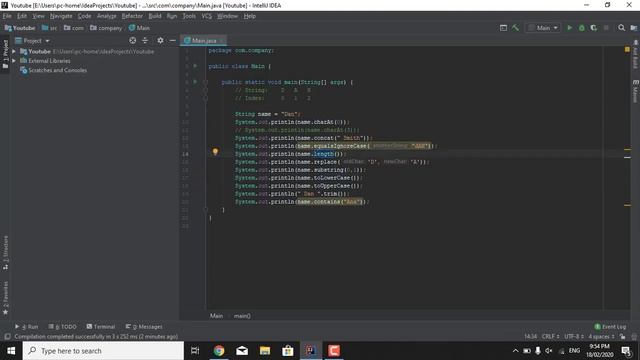
Task: Click yellow warning stripe near line 13 in scrollbar
Action: [627, 149]
